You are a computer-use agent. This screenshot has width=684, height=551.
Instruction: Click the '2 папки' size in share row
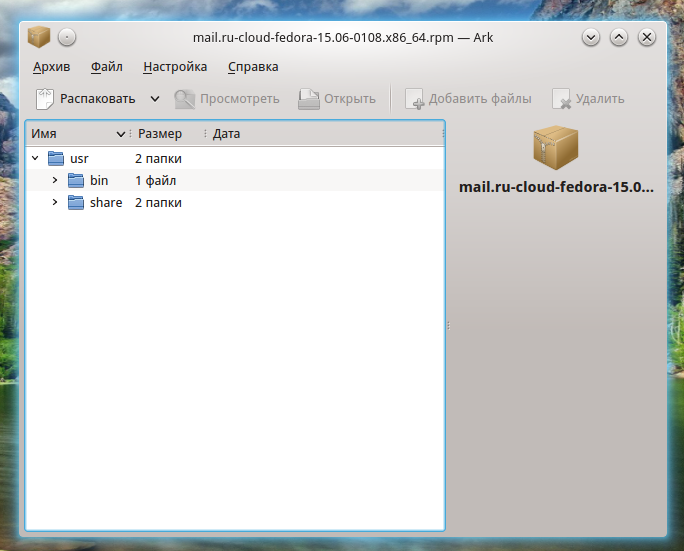[x=158, y=203]
